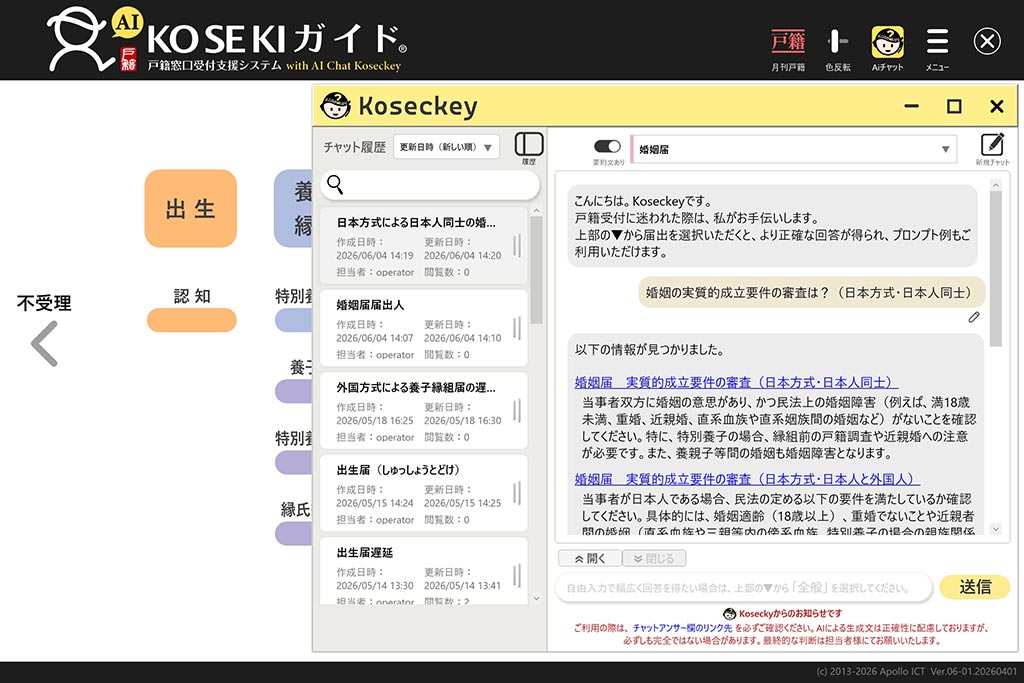
Task: Toggle 色反転 color inversion icon
Action: [x=837, y=49]
